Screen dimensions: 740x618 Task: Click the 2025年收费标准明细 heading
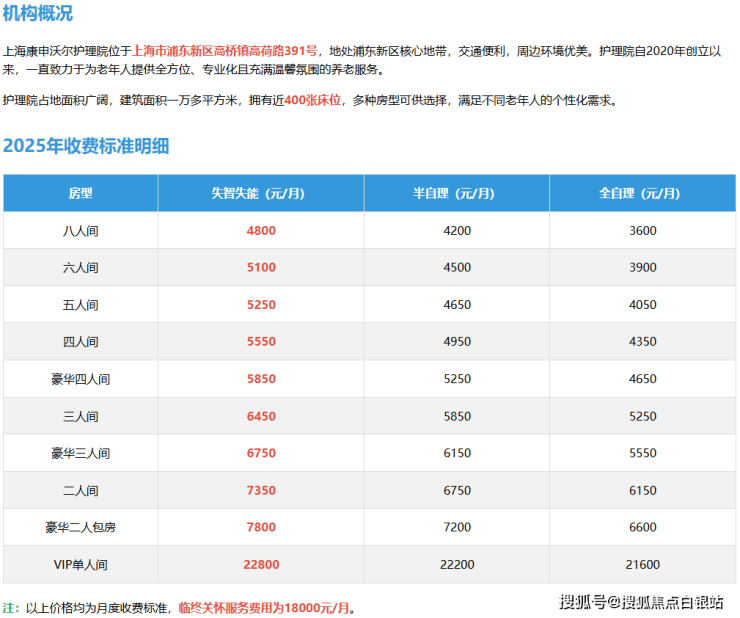coord(86,146)
